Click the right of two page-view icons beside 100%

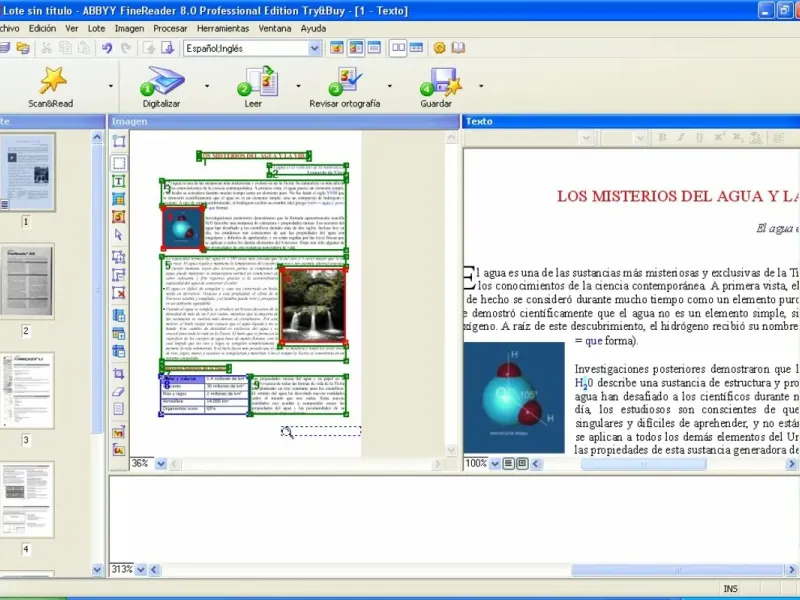coord(522,464)
